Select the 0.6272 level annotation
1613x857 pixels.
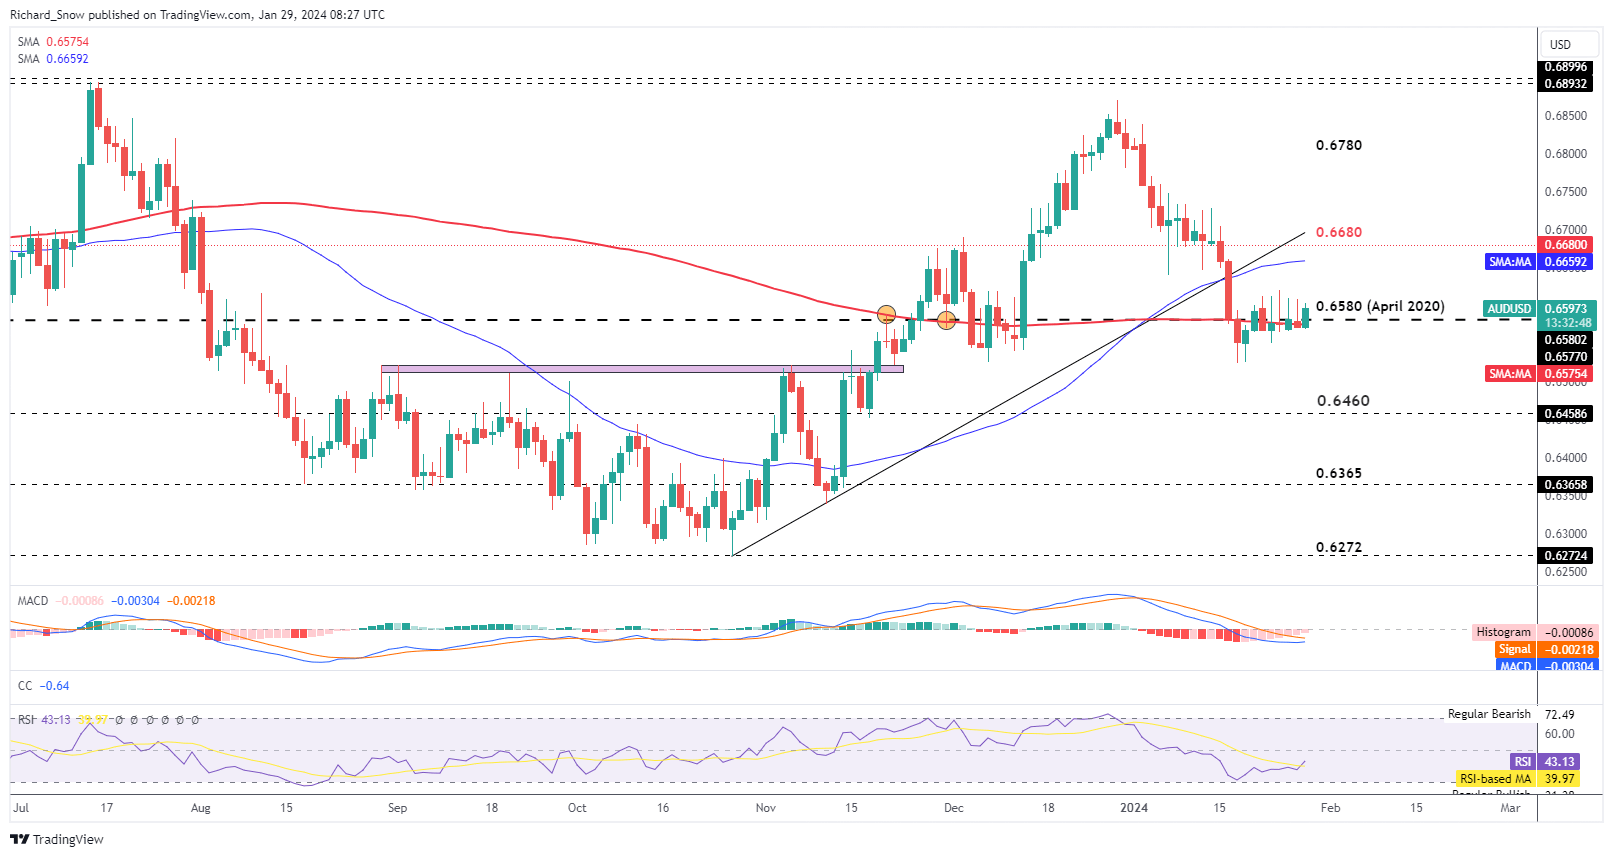pos(1338,547)
